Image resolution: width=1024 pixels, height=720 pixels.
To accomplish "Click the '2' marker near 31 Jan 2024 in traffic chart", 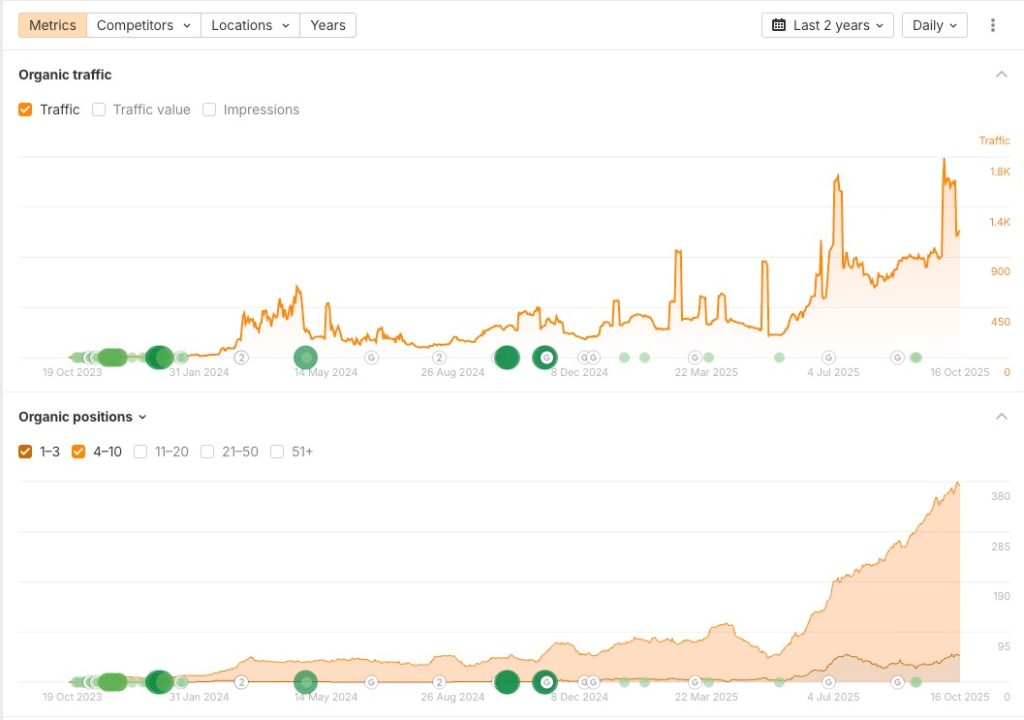I will (x=241, y=357).
